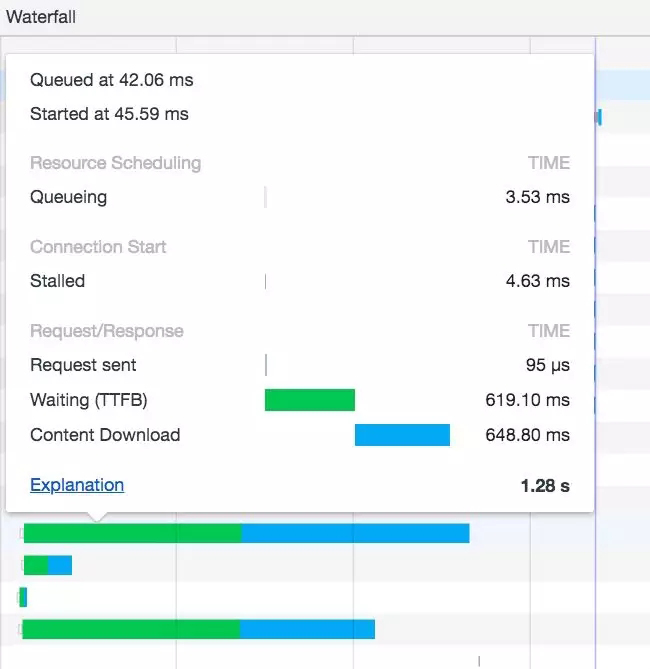Image resolution: width=650 pixels, height=669 pixels.
Task: Click the bottom waterfall request bar
Action: click(198, 629)
